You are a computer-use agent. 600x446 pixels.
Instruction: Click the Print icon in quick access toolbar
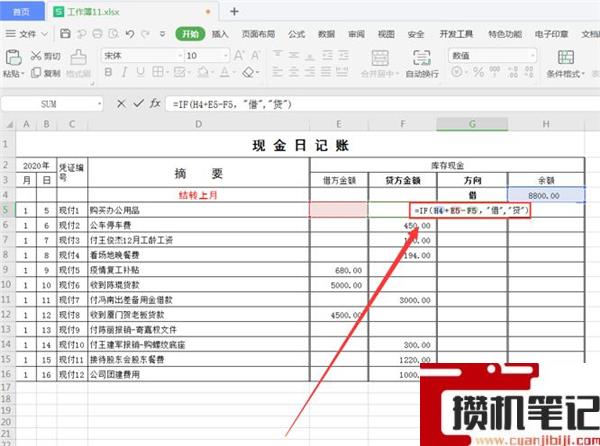point(98,34)
